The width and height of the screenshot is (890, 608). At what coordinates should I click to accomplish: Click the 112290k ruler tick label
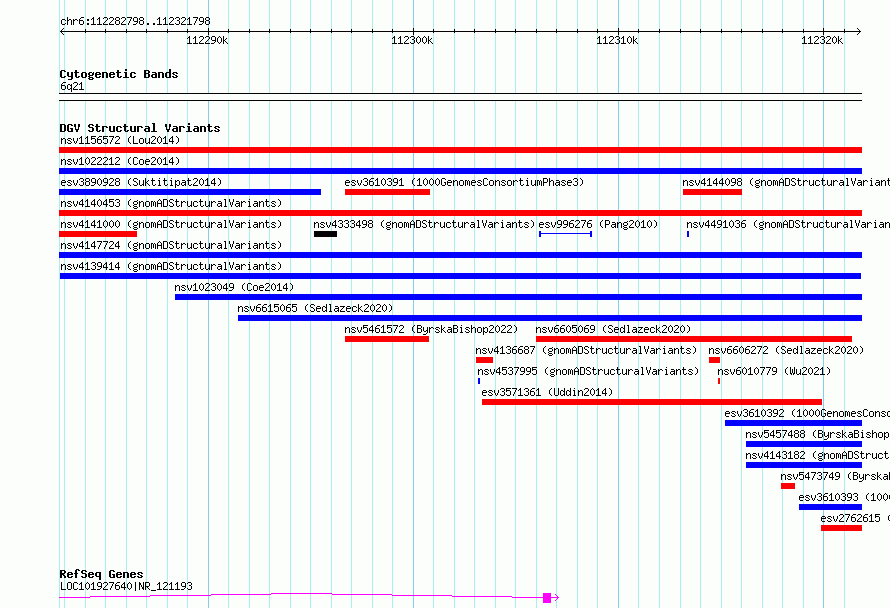click(x=207, y=40)
